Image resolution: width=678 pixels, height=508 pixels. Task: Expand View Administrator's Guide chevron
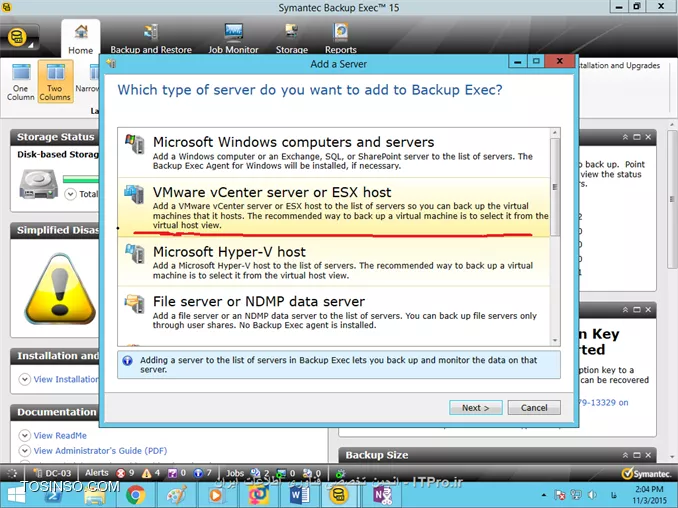coord(25,450)
